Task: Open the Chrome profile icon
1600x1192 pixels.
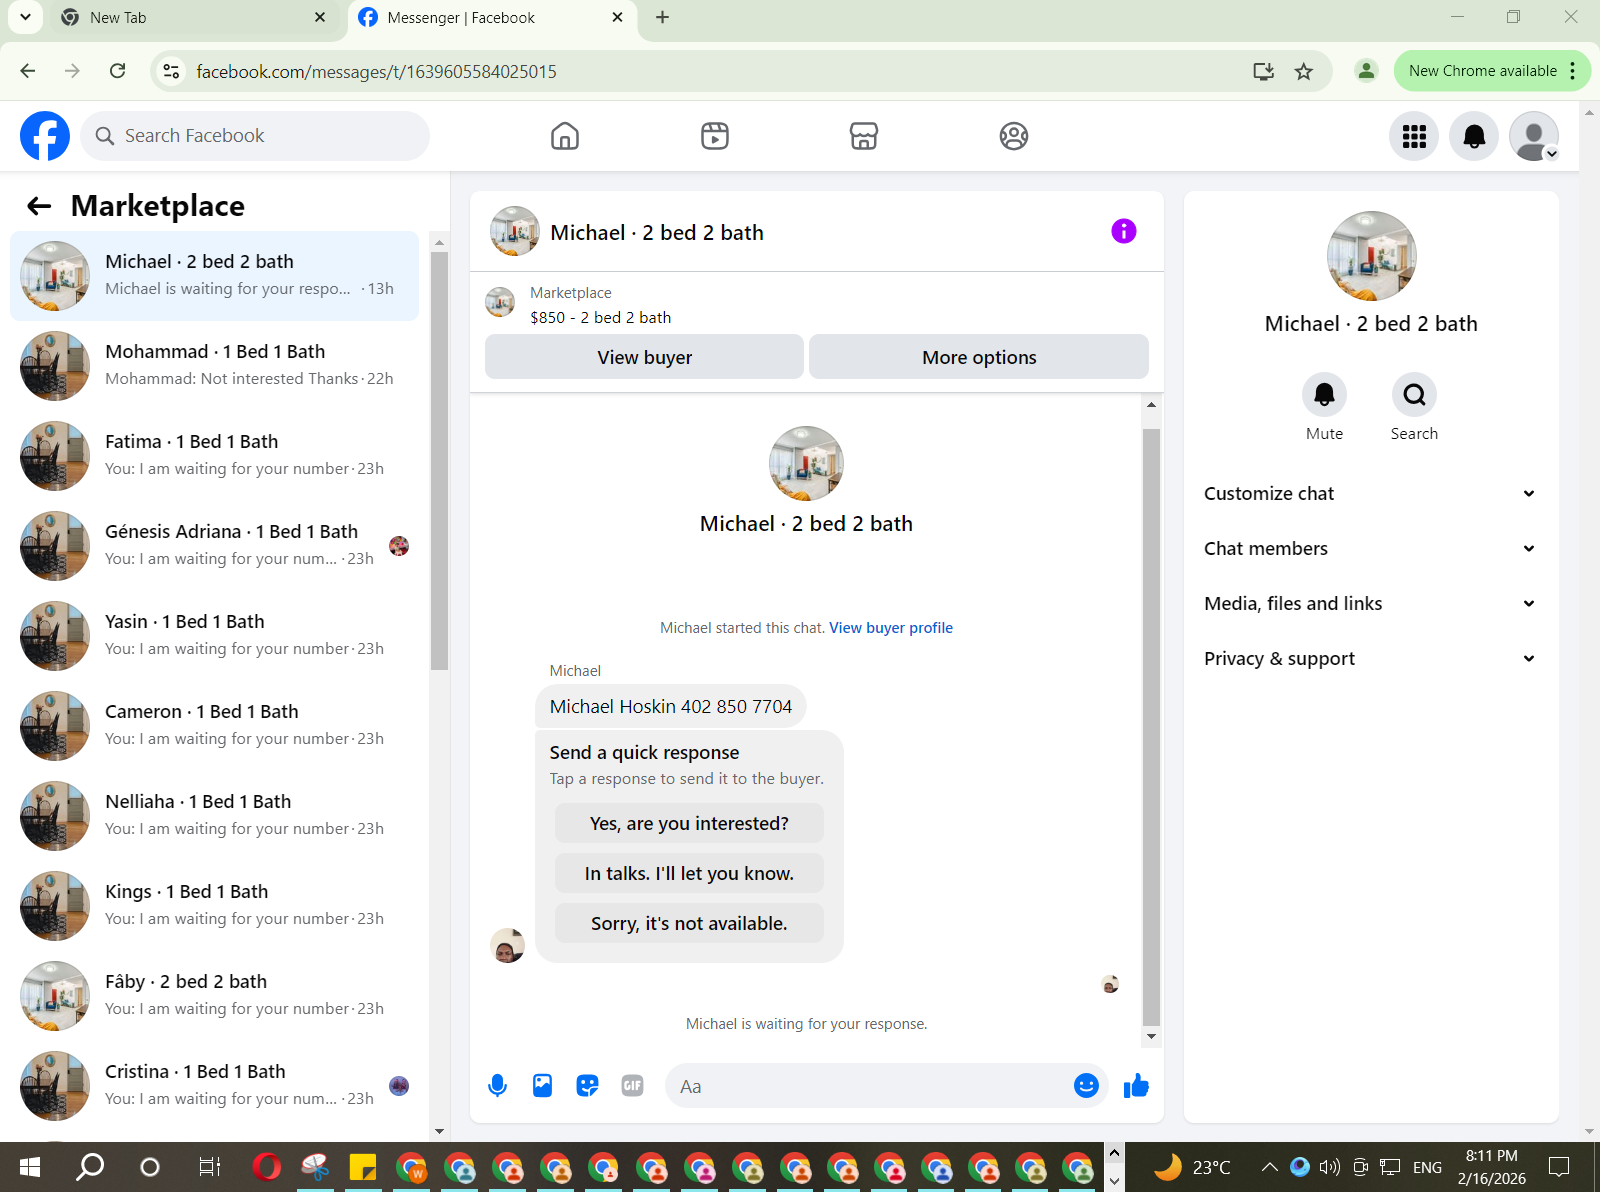Action: click(x=1366, y=71)
